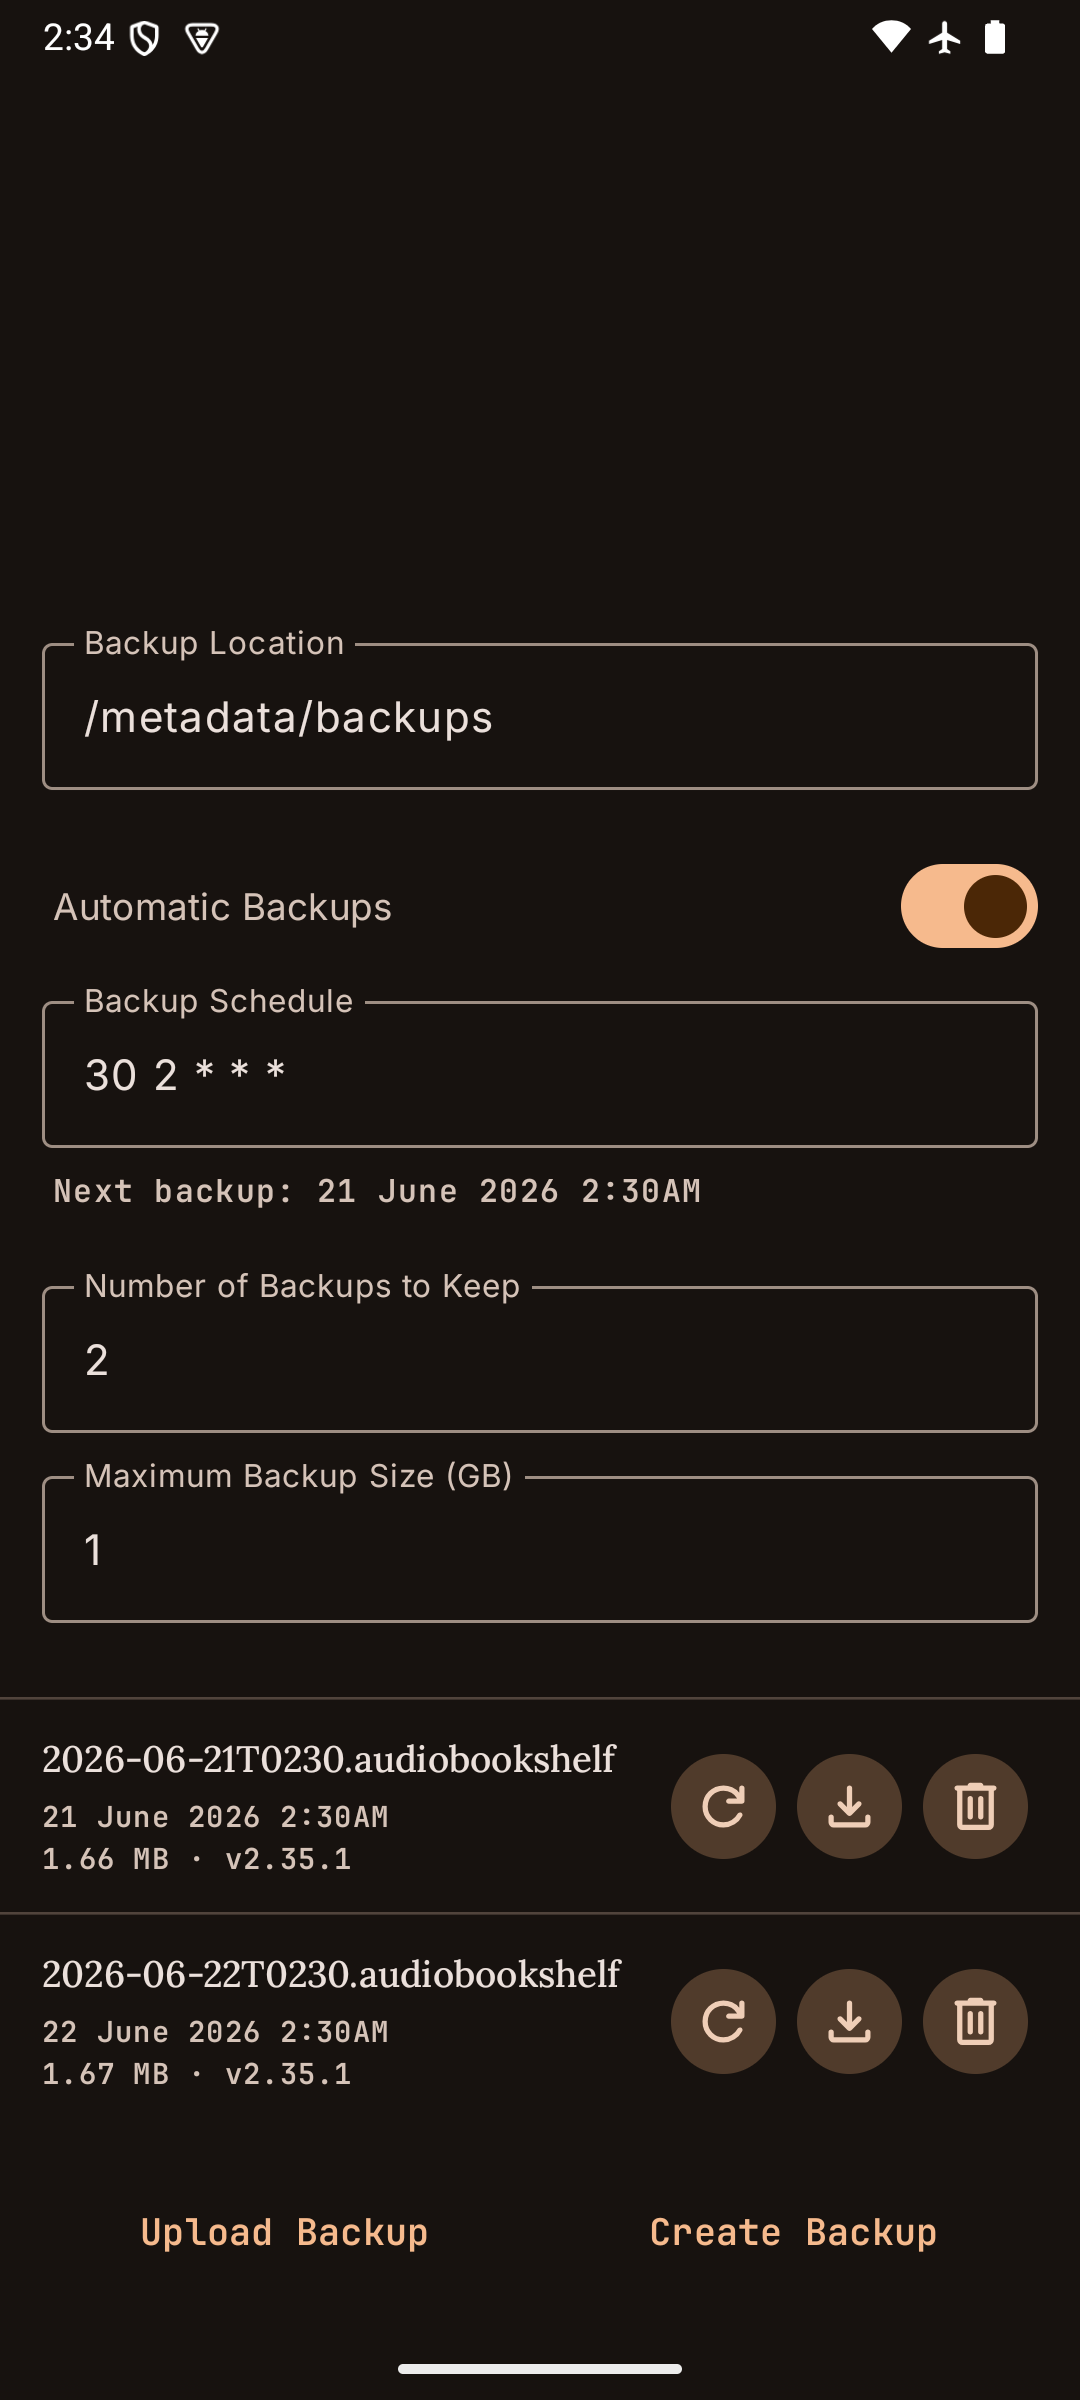Change Number of Backups to Keep
Viewport: 1080px width, 2400px height.
(540, 1359)
